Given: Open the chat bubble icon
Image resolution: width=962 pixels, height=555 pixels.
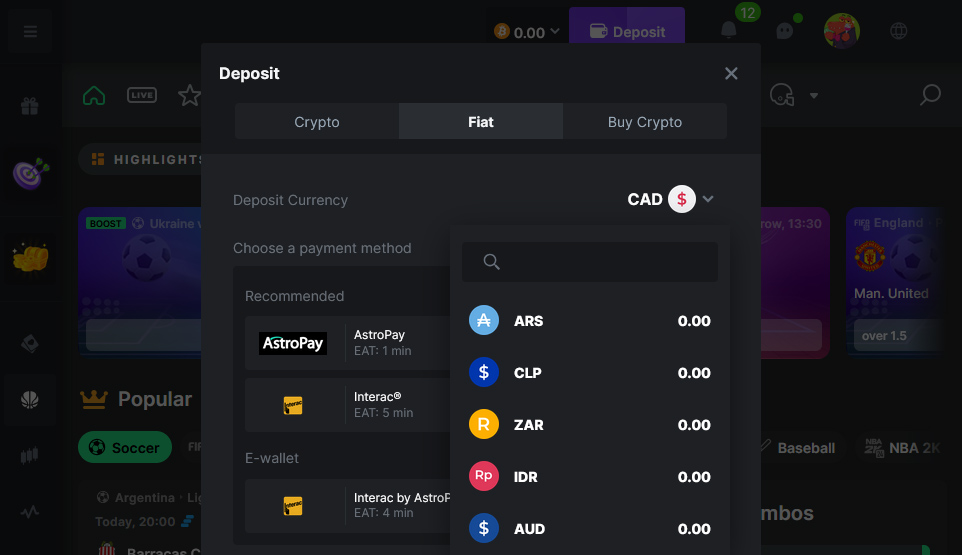Looking at the screenshot, I should 785,31.
